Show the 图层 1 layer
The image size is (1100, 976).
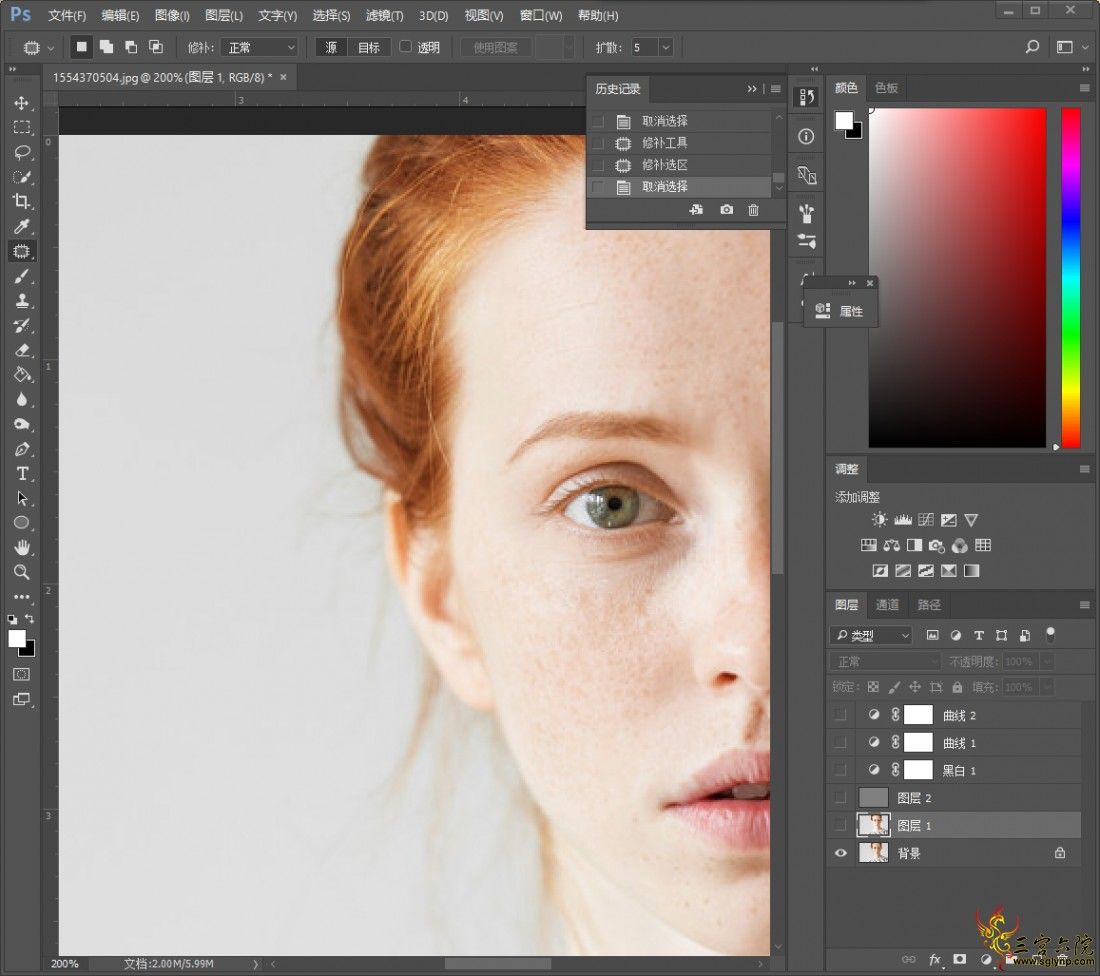coord(840,826)
